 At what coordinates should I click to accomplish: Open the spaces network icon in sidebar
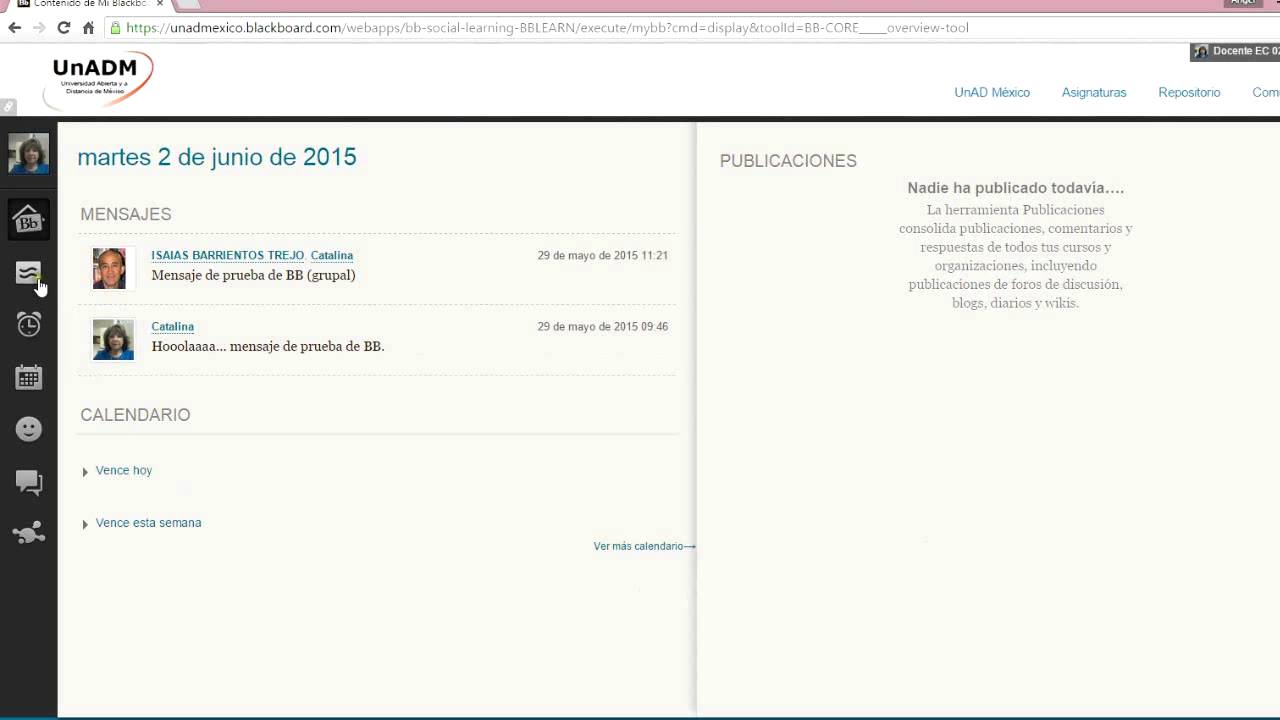point(28,533)
